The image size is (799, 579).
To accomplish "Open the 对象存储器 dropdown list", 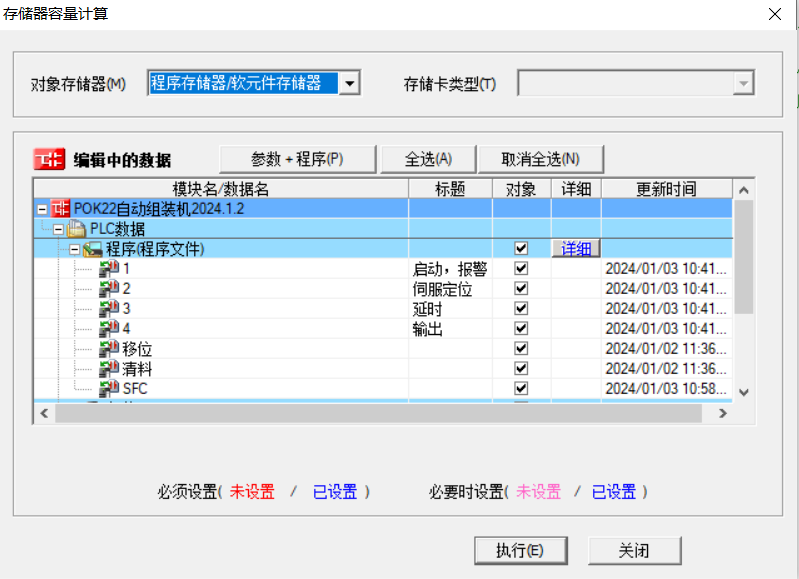I will 349,84.
